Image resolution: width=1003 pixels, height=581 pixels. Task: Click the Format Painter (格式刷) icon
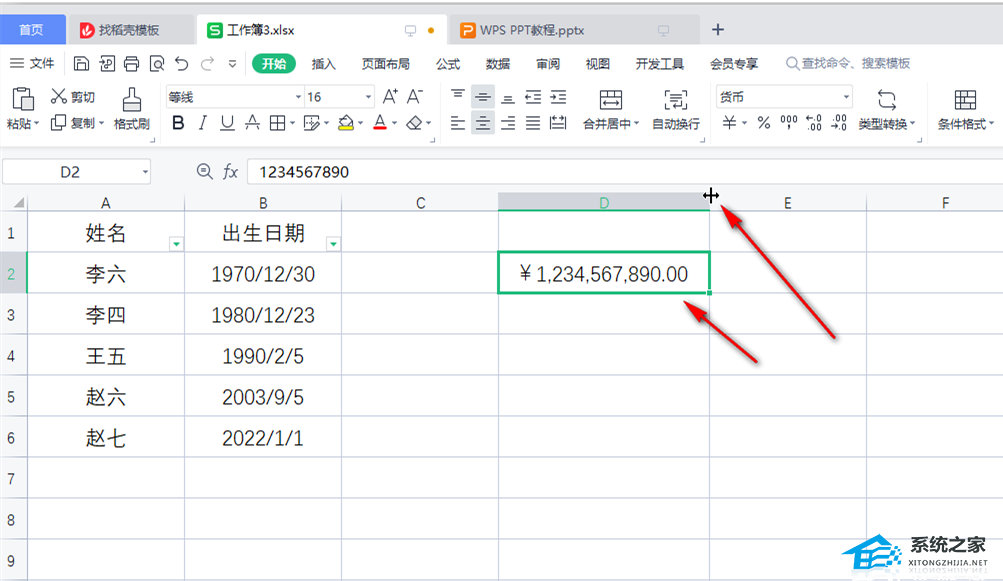click(x=131, y=100)
